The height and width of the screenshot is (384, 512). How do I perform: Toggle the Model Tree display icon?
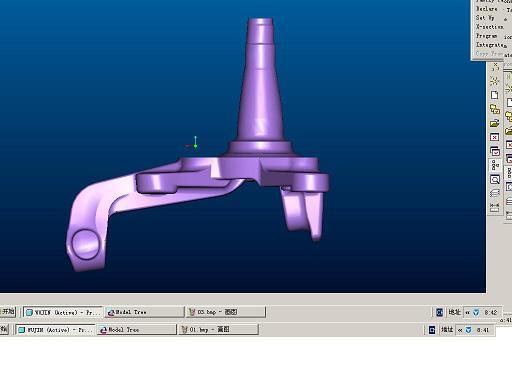[x=495, y=165]
